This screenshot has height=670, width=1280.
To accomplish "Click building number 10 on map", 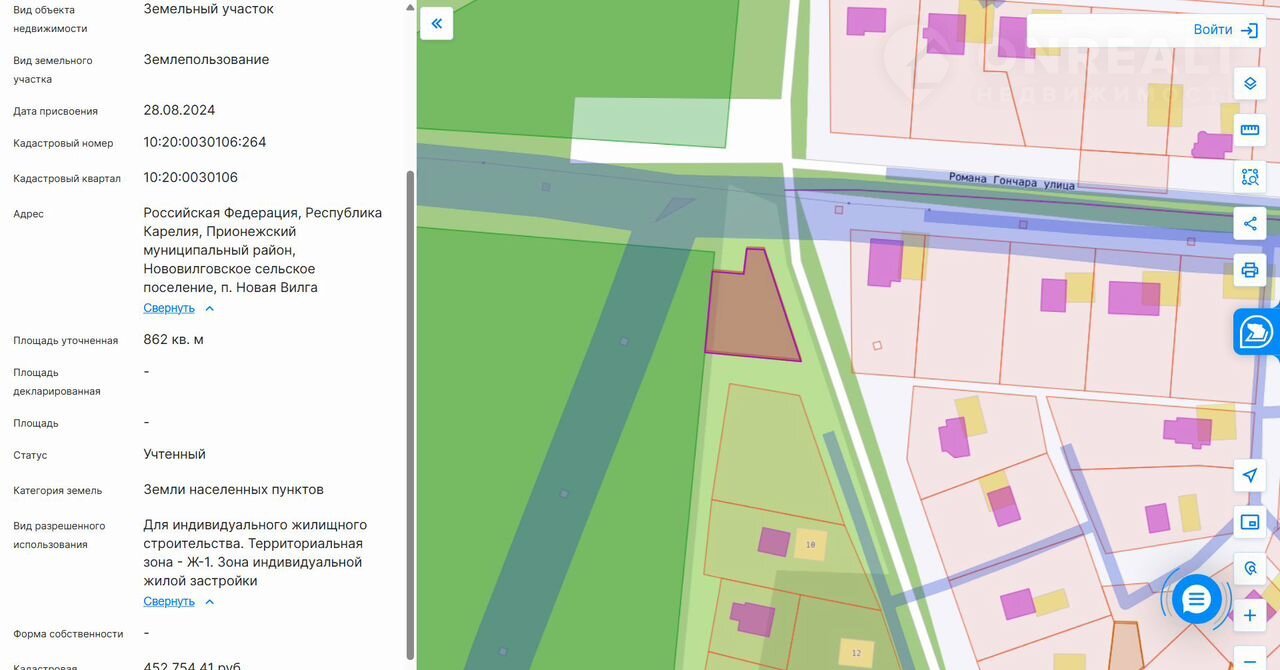I will coord(810,545).
